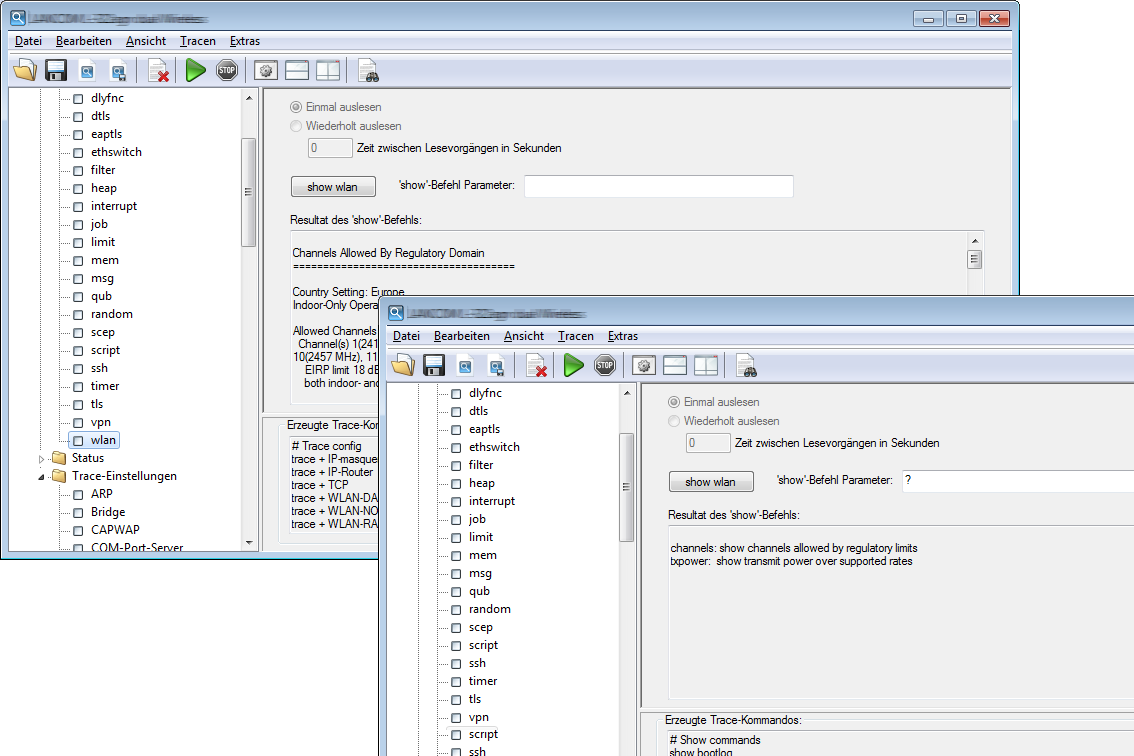Enable the ARP checkbox under Trace-Einstellungen
The image size is (1134, 756).
point(78,494)
